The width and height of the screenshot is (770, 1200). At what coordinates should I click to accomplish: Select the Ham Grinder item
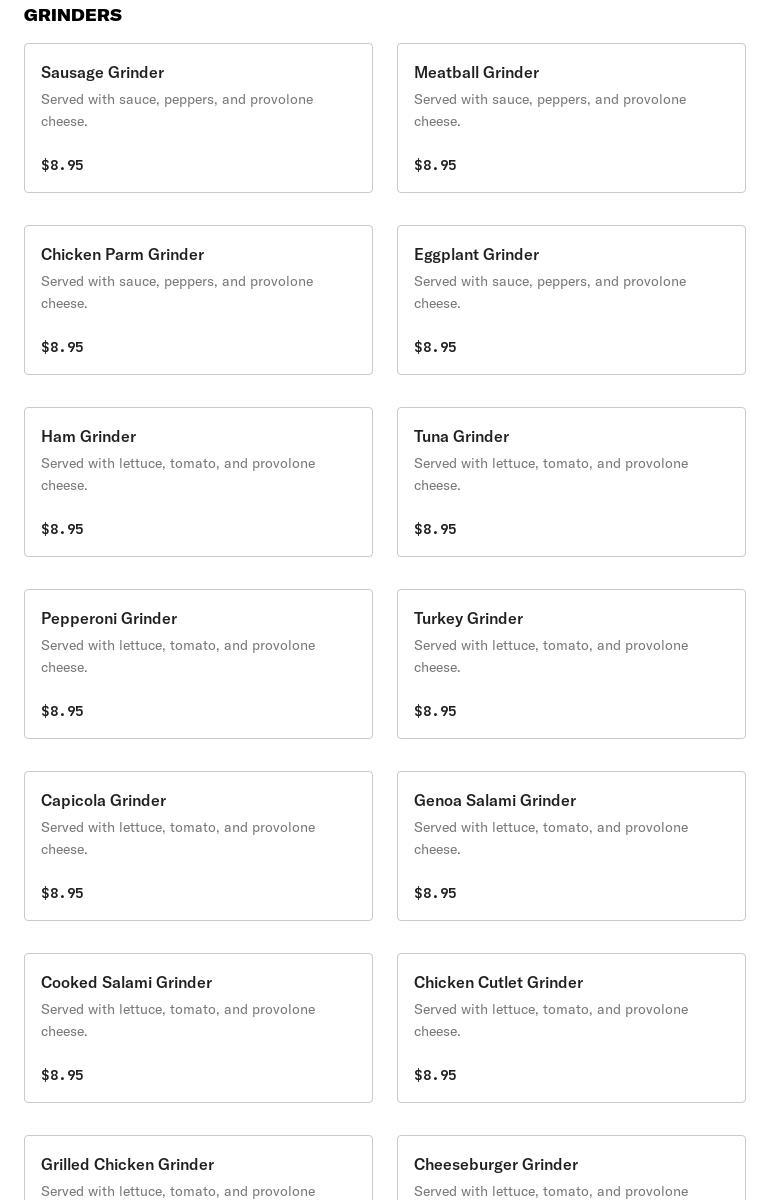(198, 482)
